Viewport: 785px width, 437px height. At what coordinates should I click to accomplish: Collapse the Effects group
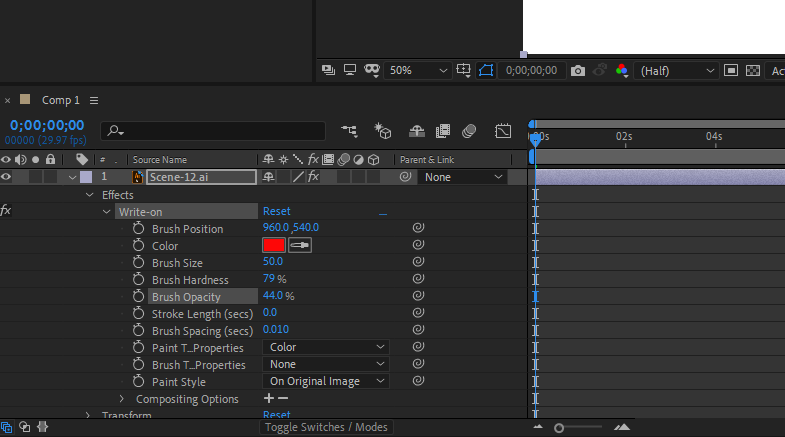tap(90, 195)
